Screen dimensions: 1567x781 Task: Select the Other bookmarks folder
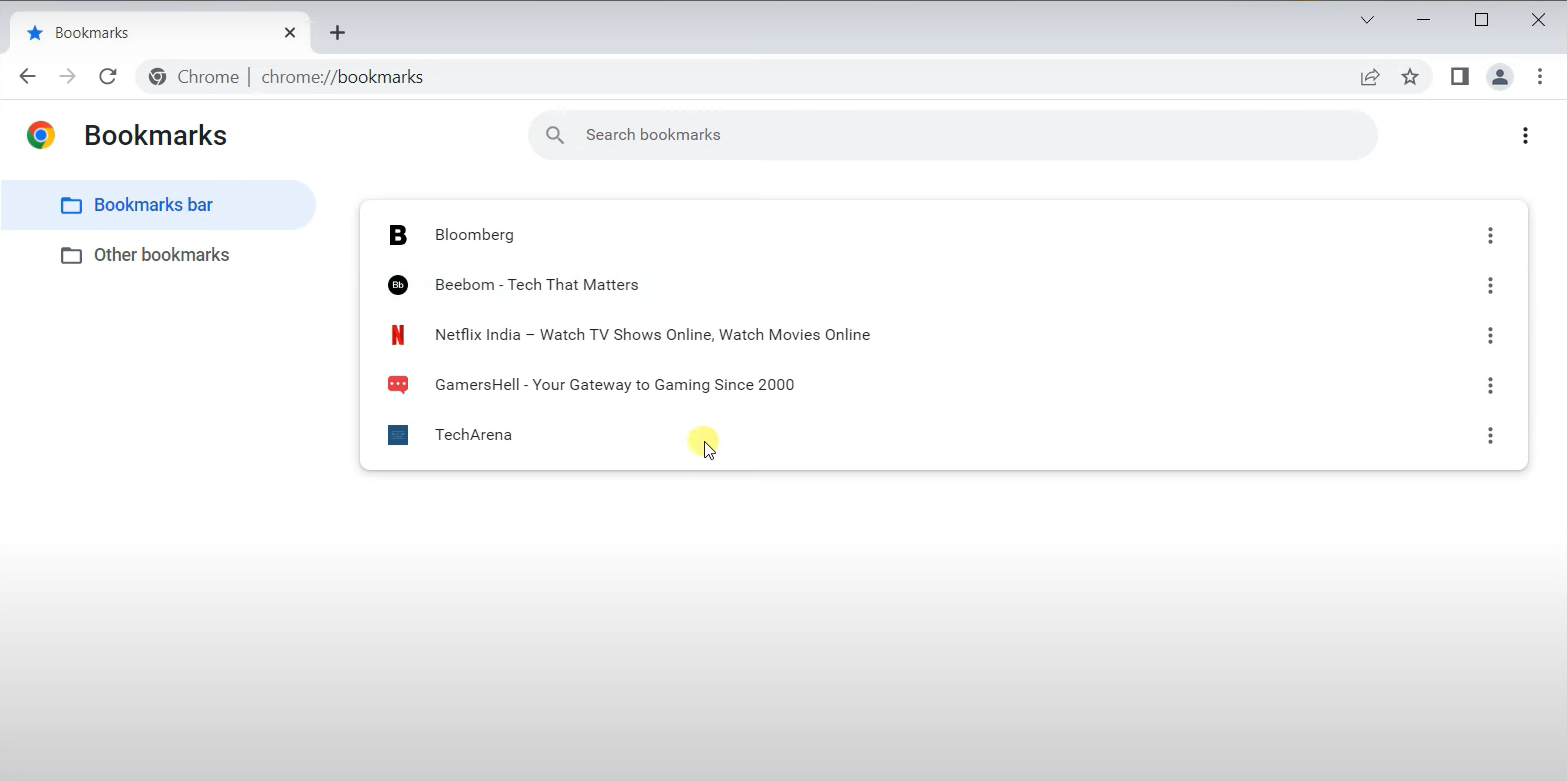pyautogui.click(x=158, y=255)
